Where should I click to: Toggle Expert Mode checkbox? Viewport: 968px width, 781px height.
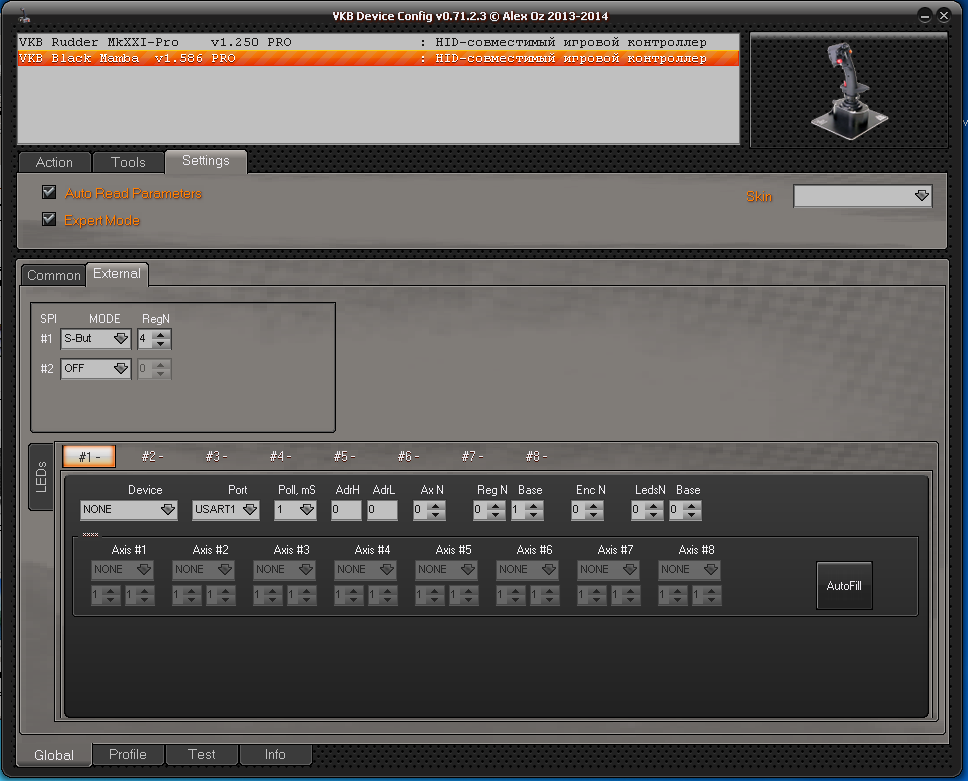point(49,219)
